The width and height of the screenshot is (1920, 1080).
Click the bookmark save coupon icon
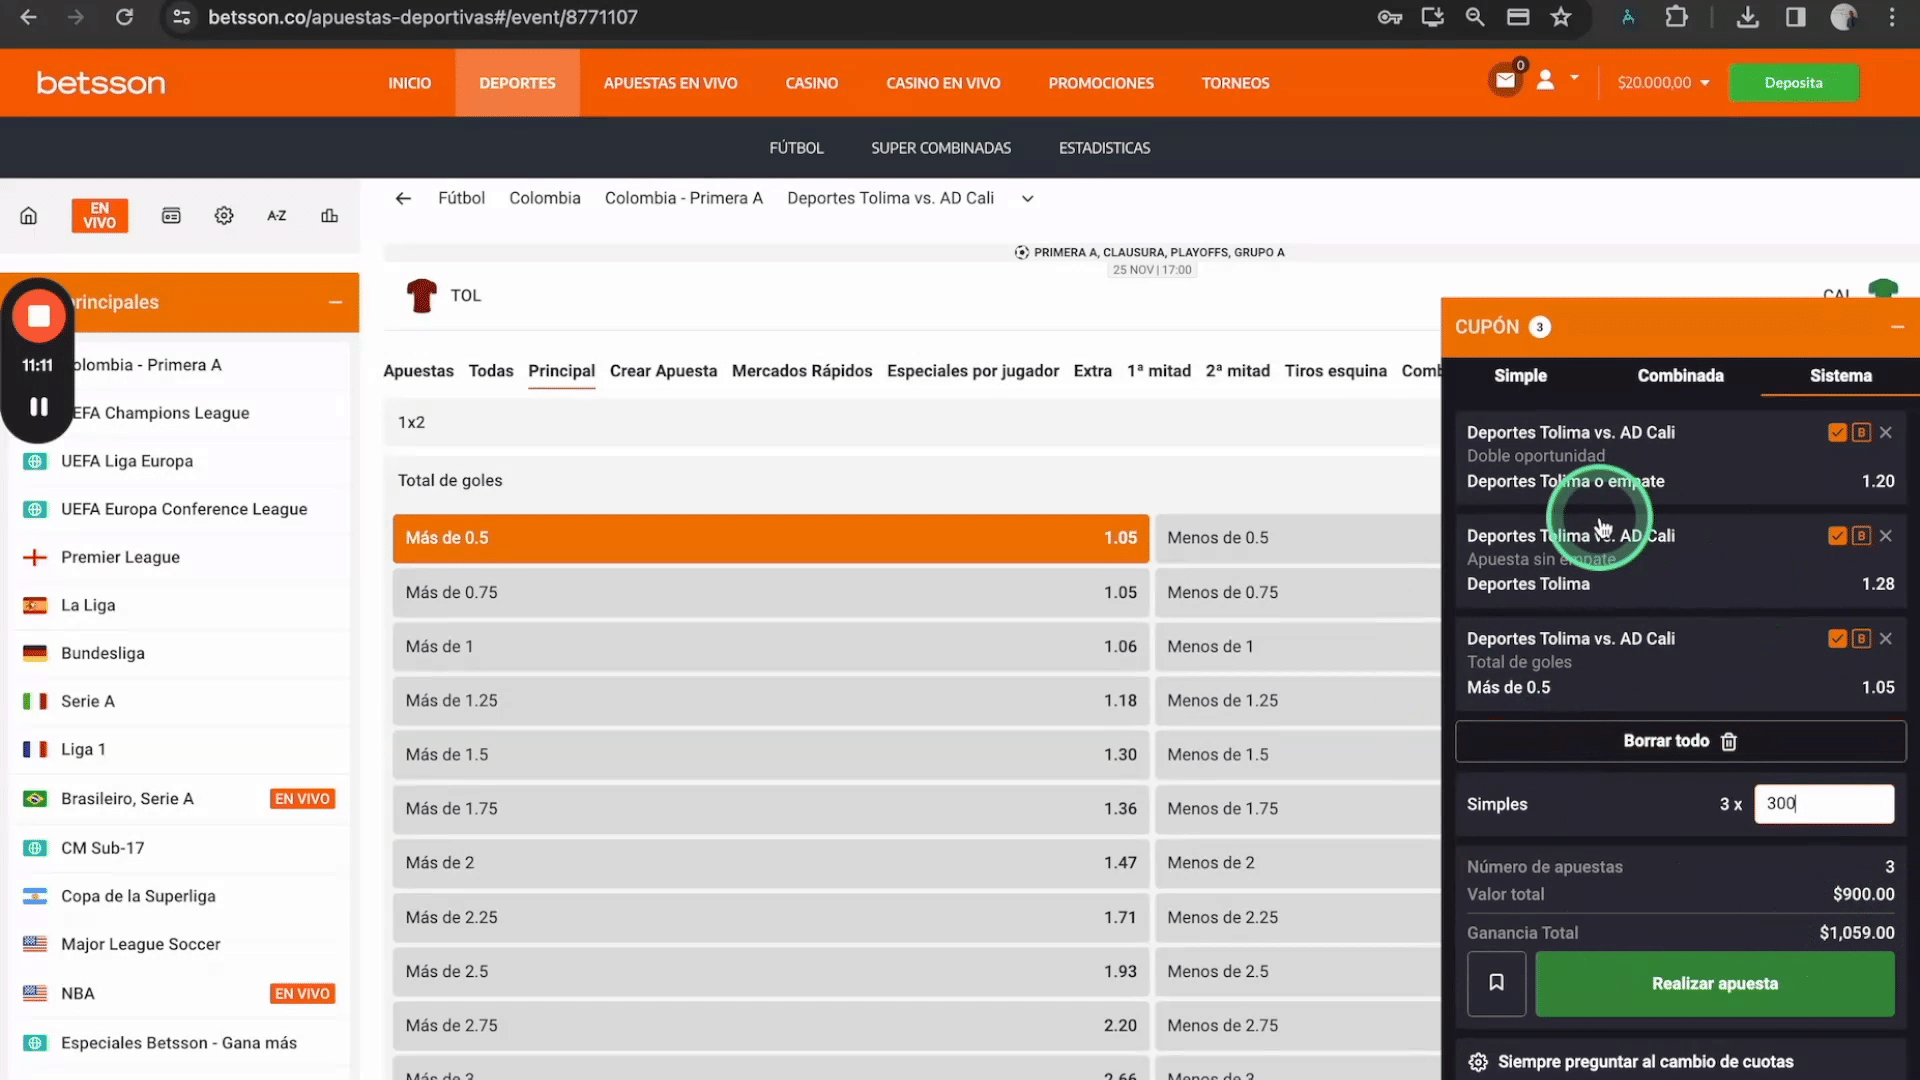pos(1496,983)
